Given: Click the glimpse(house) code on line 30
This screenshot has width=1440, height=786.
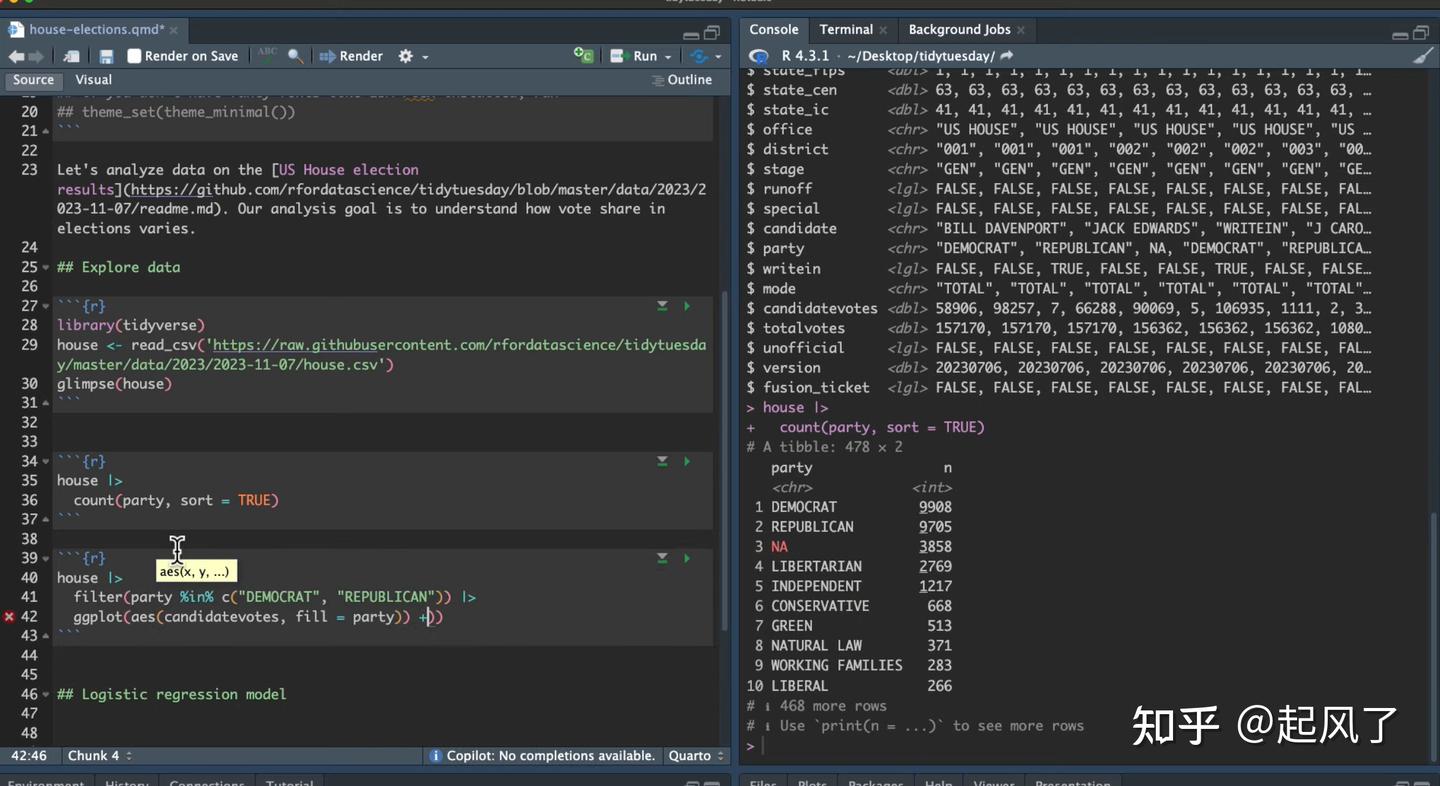Looking at the screenshot, I should coord(114,384).
